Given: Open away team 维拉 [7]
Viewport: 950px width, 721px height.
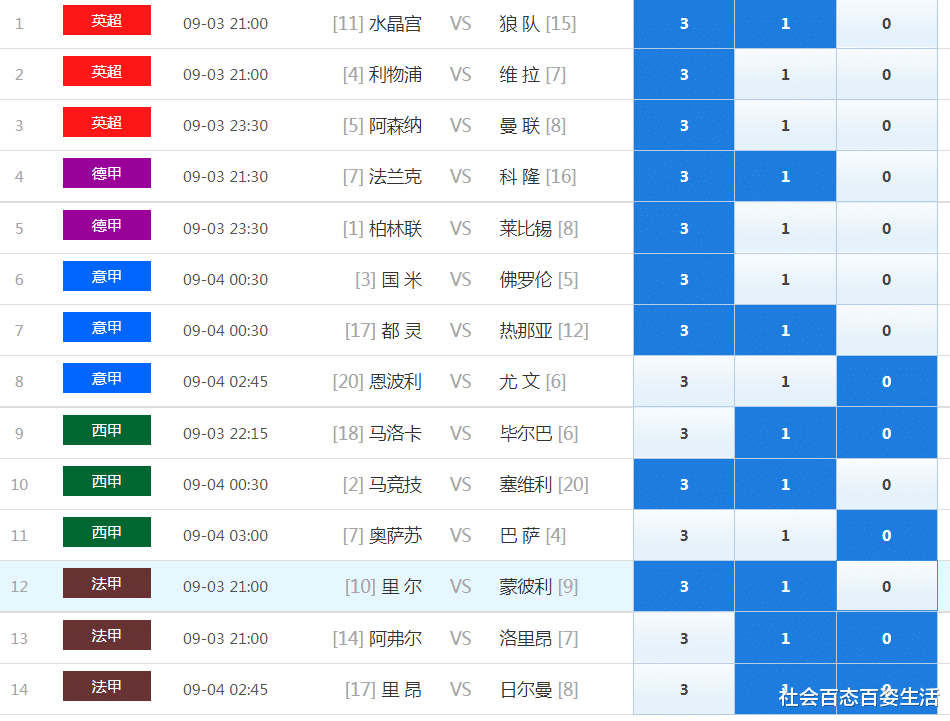Looking at the screenshot, I should [533, 75].
